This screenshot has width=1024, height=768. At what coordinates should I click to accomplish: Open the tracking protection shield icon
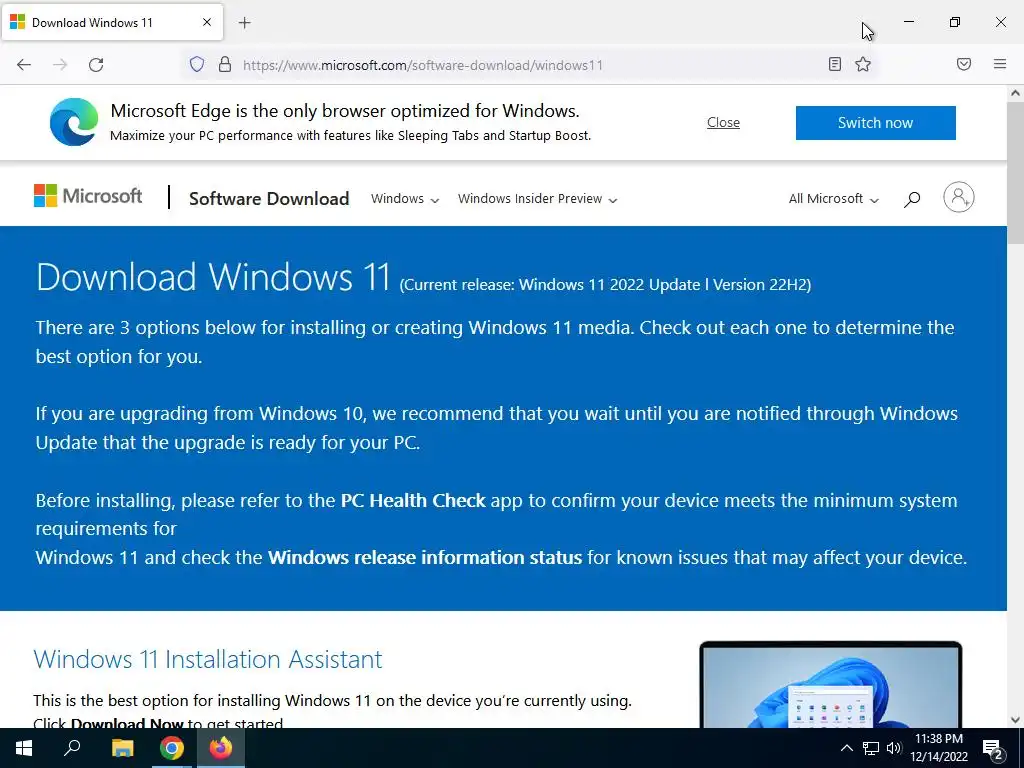tap(197, 64)
